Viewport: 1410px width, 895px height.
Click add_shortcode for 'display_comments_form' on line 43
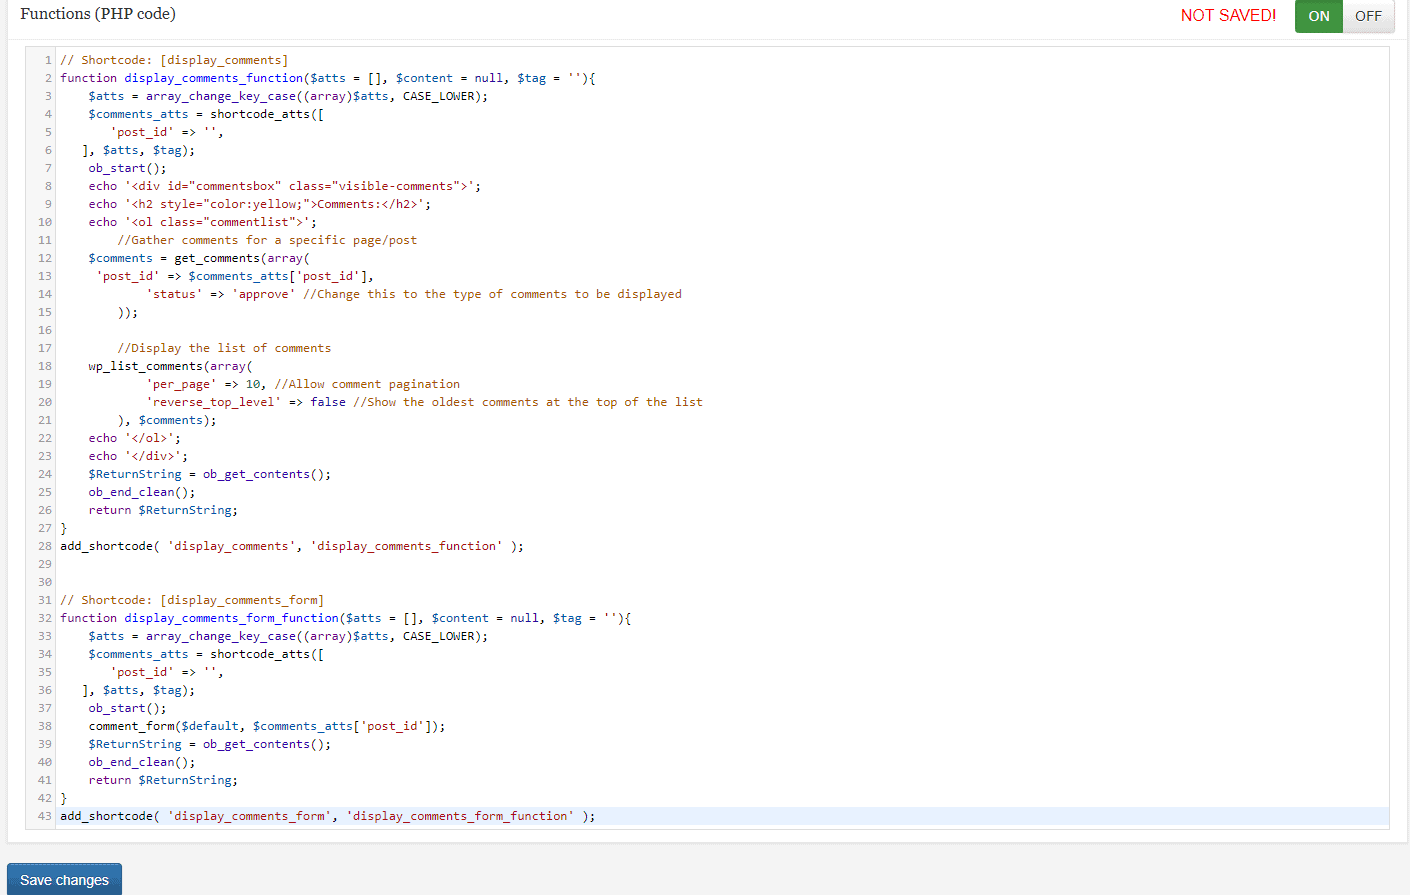[x=328, y=816]
